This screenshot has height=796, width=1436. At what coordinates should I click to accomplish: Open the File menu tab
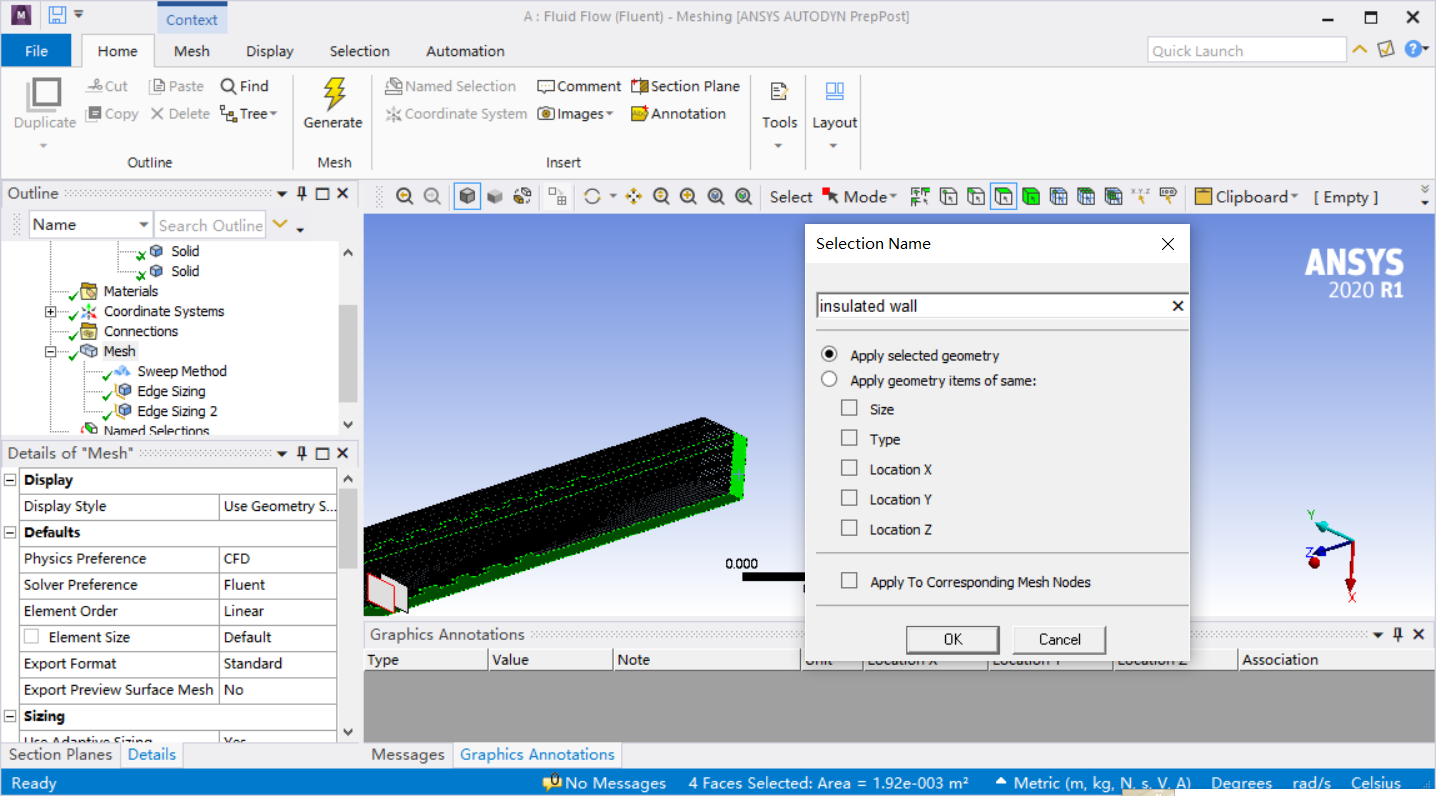tap(36, 50)
